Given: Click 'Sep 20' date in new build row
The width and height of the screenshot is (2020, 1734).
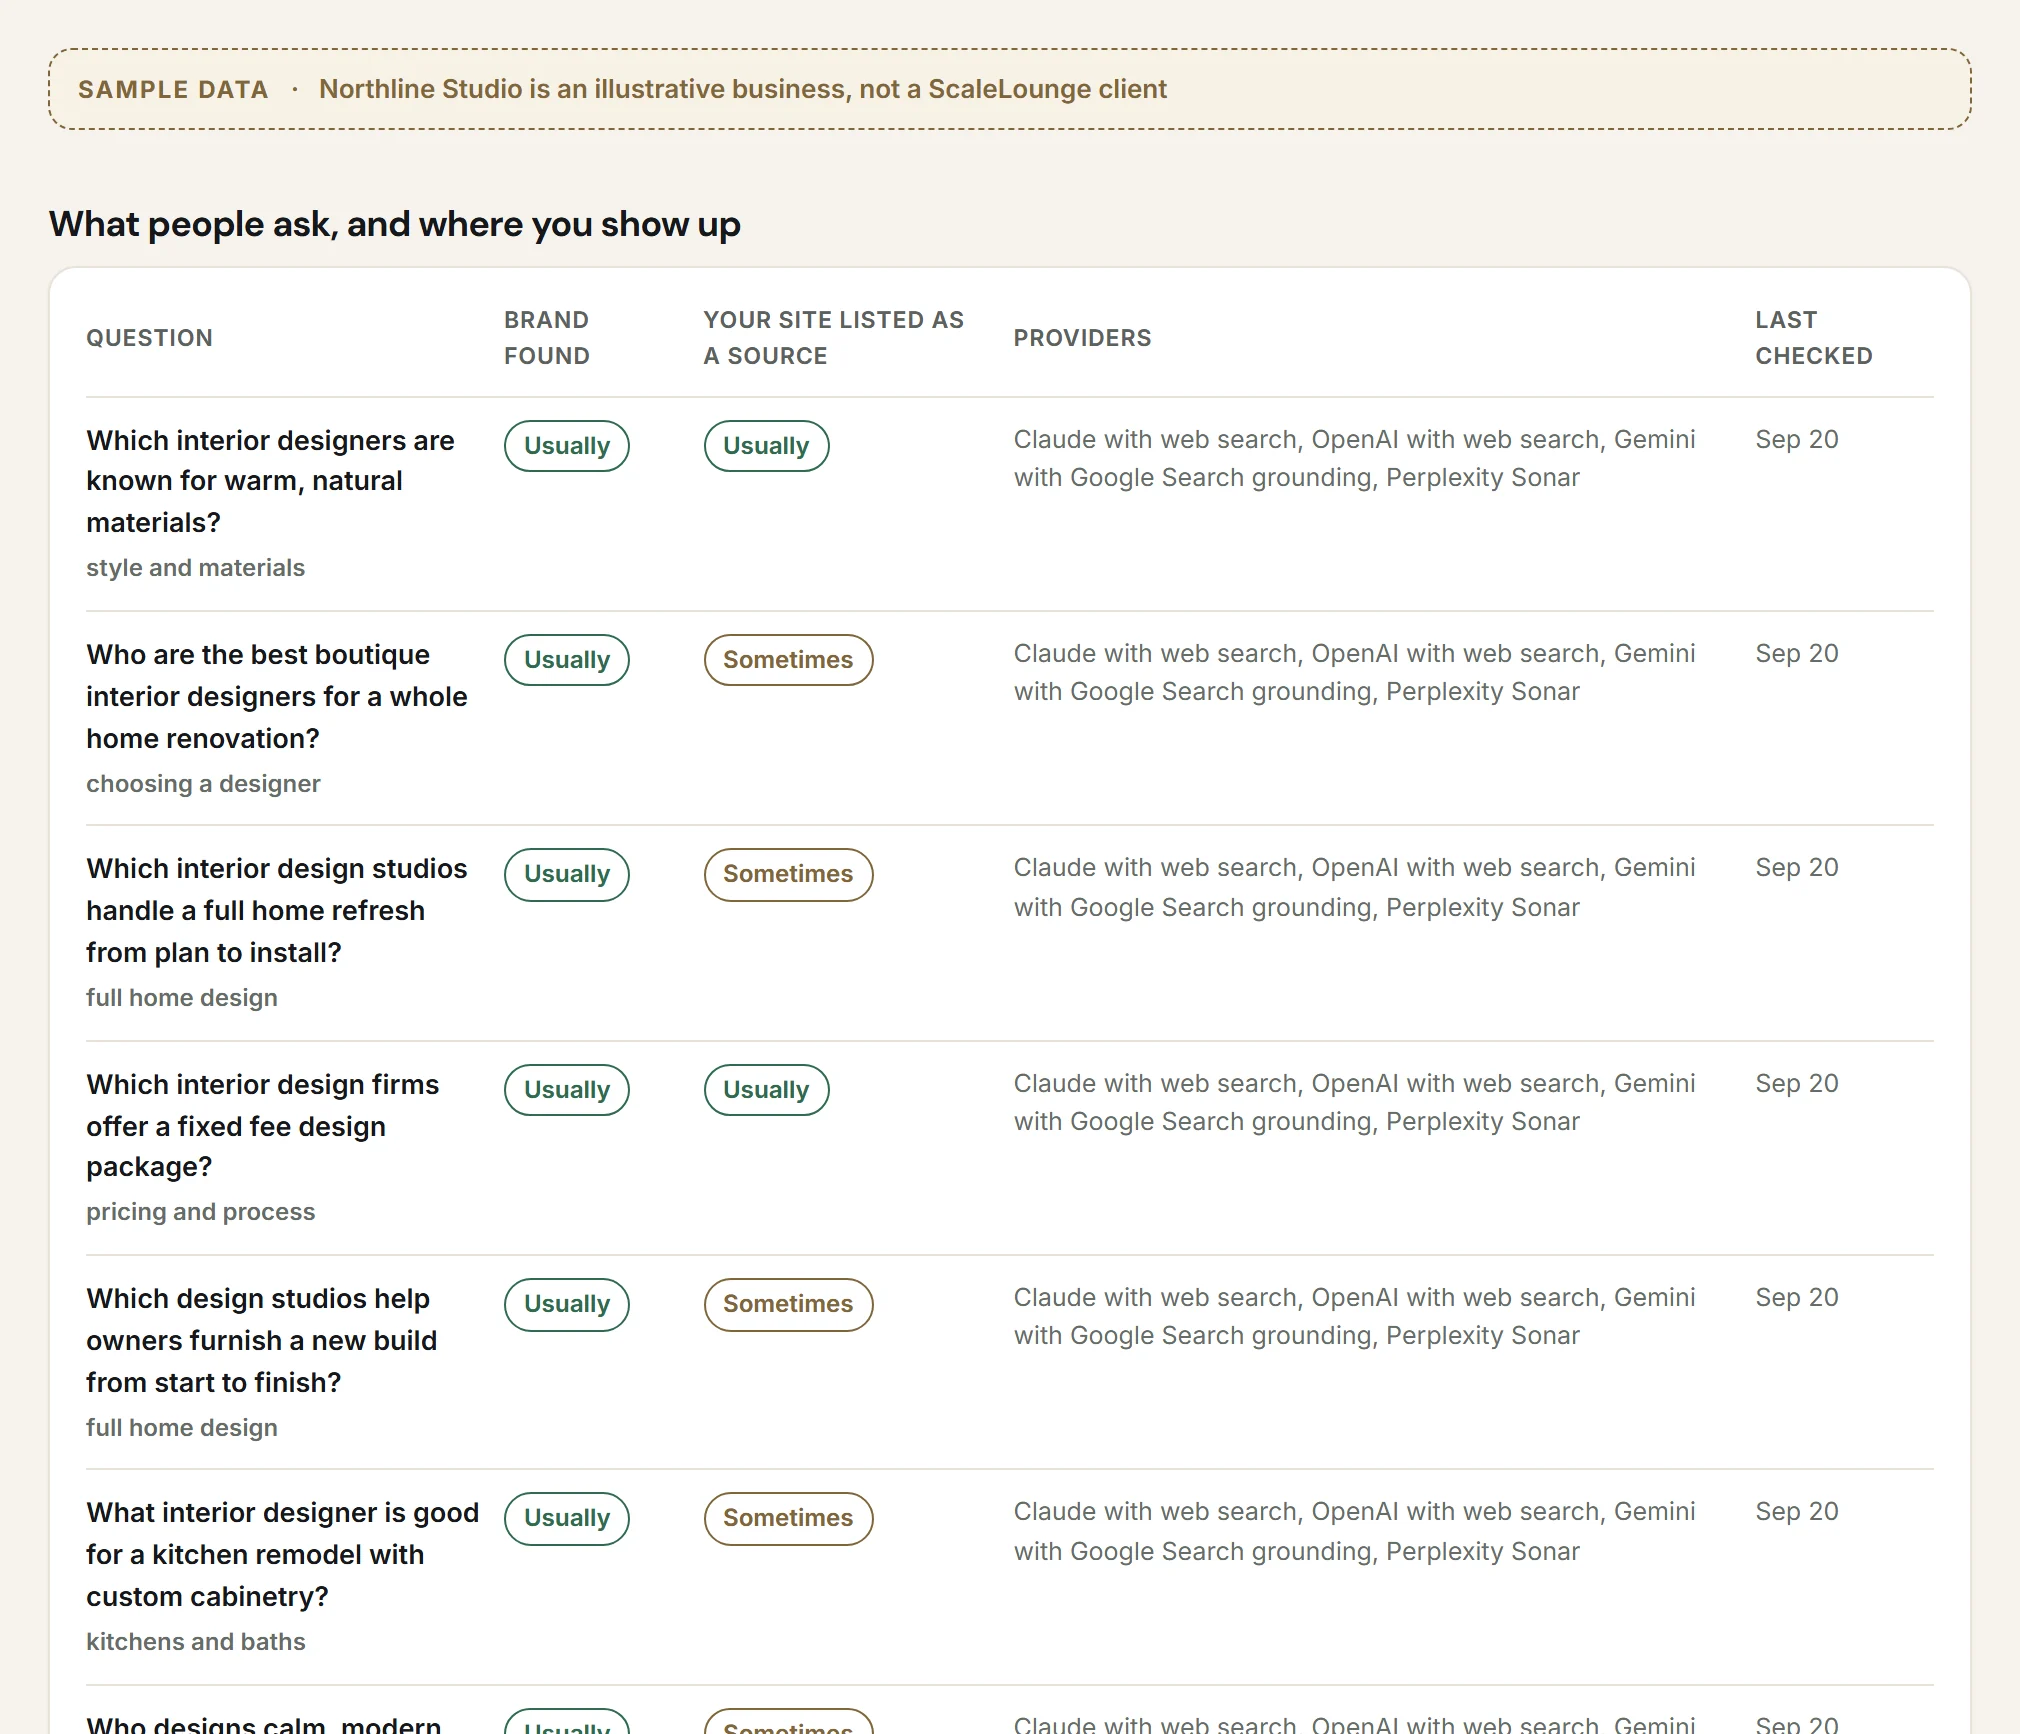Looking at the screenshot, I should pos(1797,1297).
